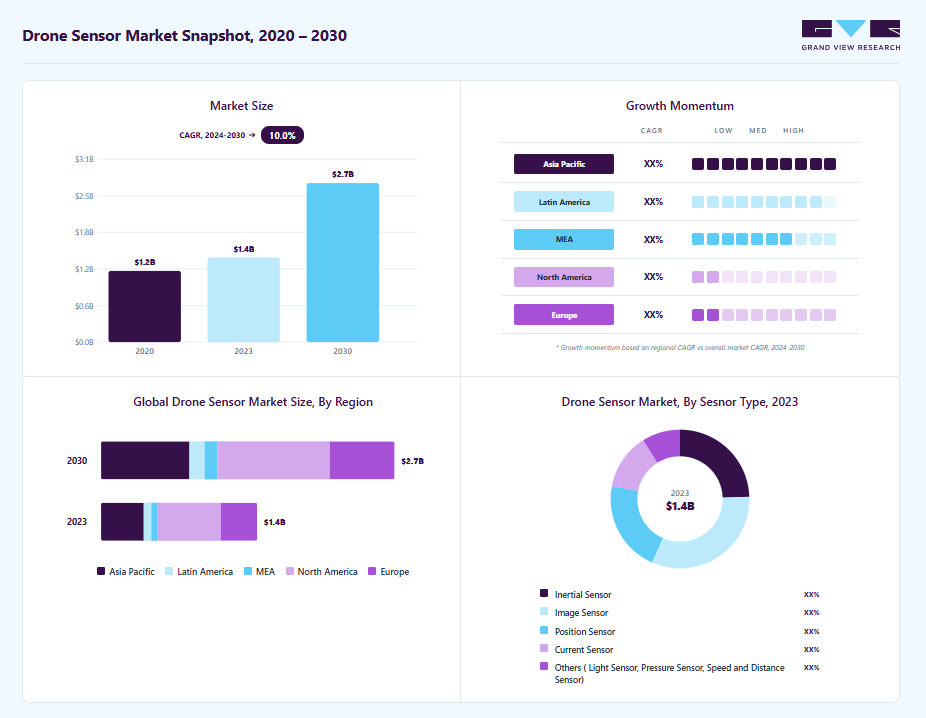Click the Latin America legend swatch
926x718 pixels.
[169, 571]
